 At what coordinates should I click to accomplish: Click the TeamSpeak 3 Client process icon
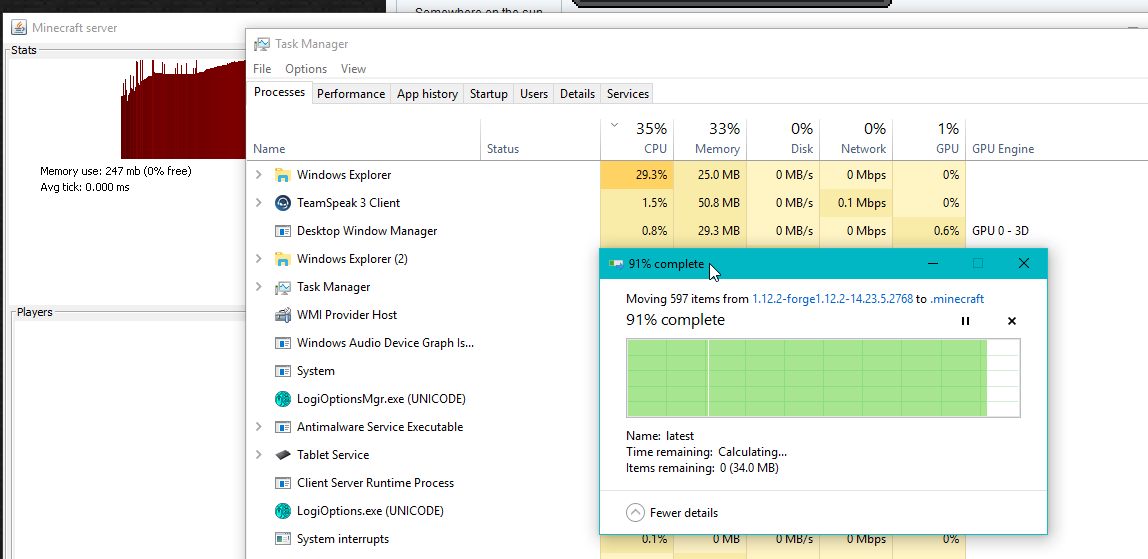283,203
